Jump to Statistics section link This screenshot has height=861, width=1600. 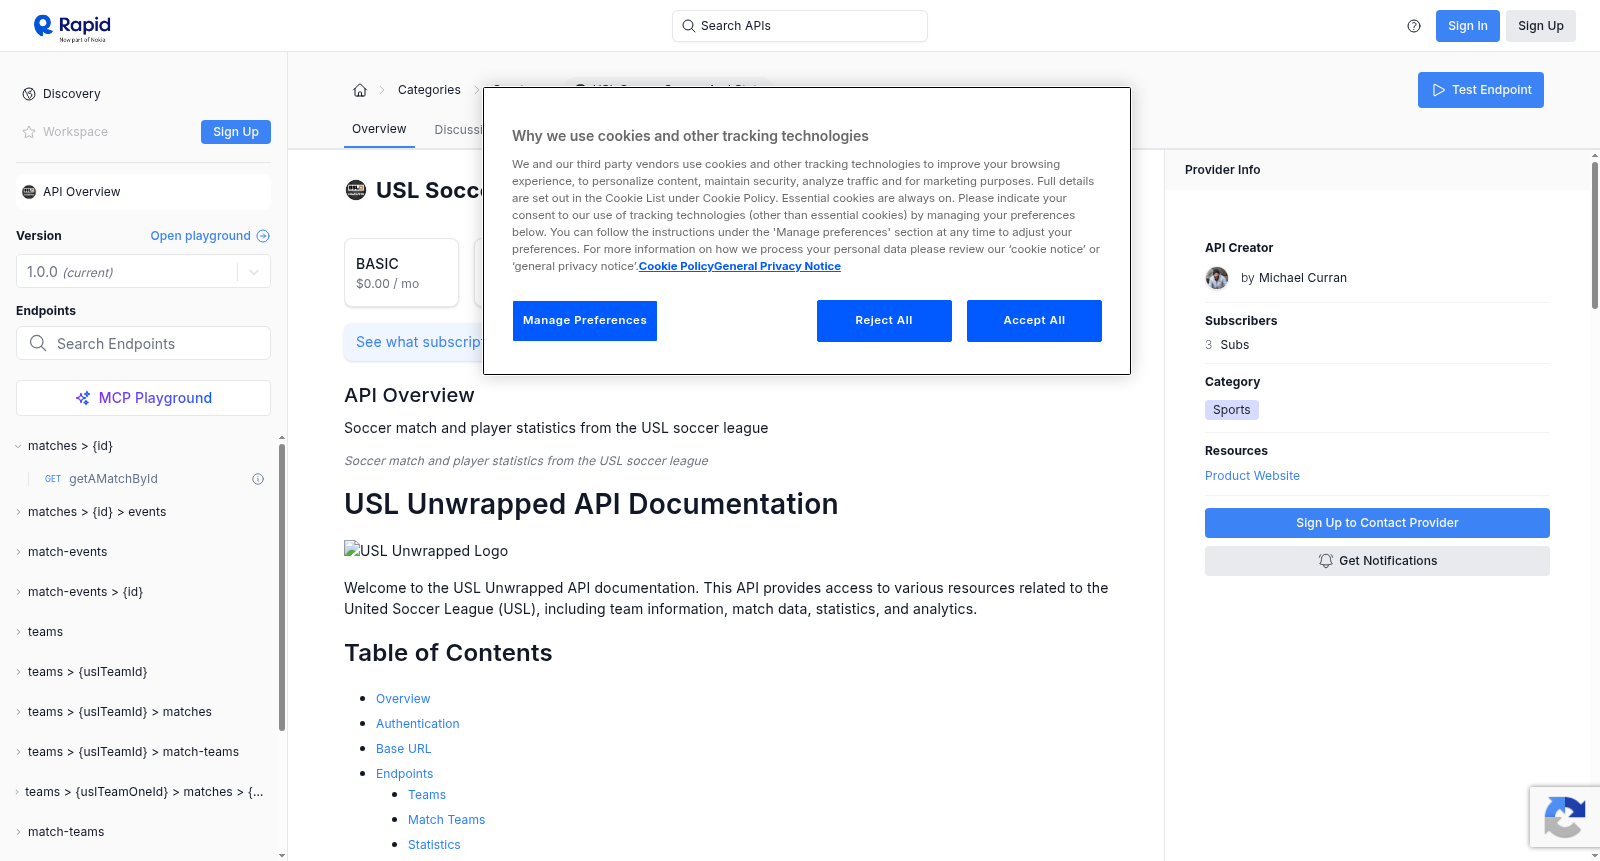click(x=434, y=845)
